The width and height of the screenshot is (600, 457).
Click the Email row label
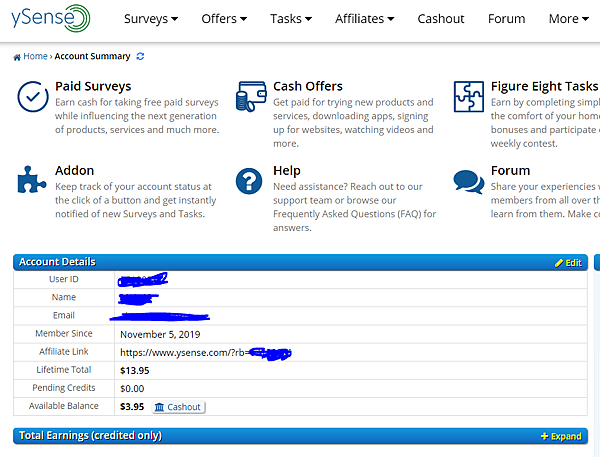[64, 315]
